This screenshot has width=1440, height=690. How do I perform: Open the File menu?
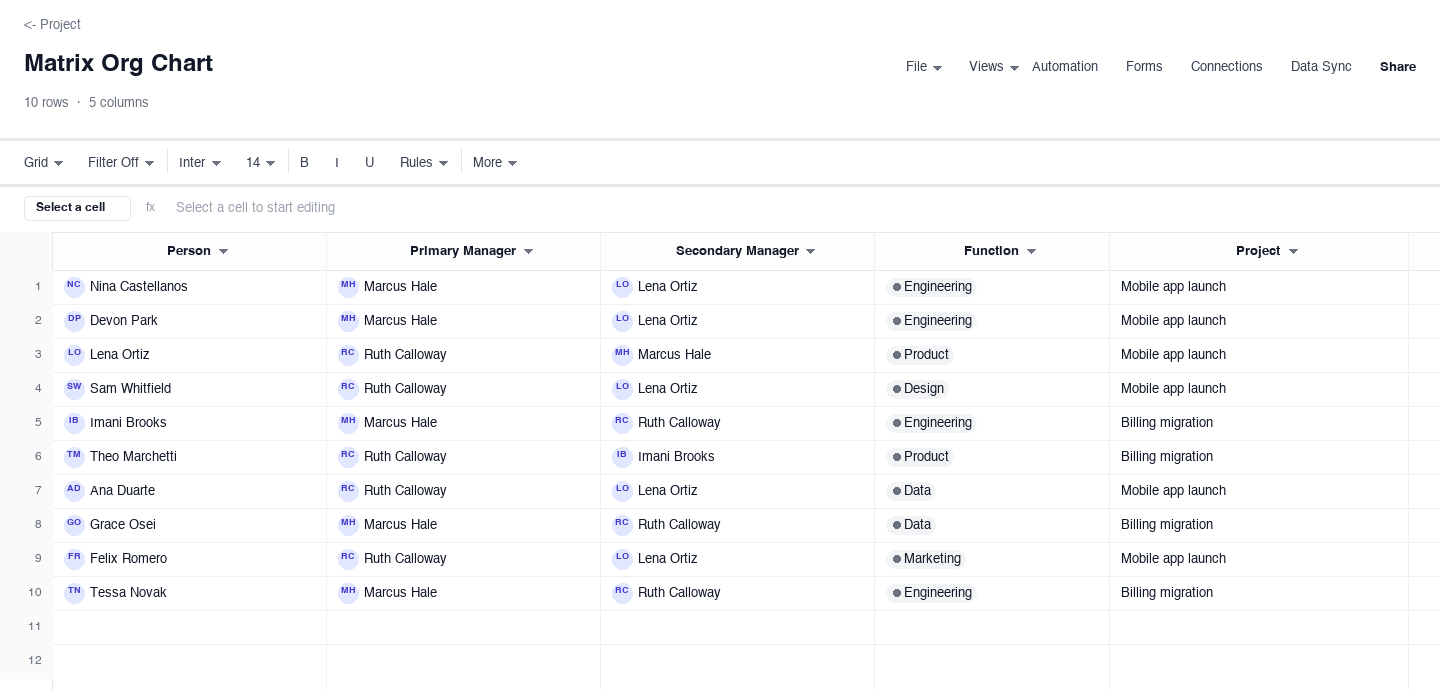pos(924,67)
